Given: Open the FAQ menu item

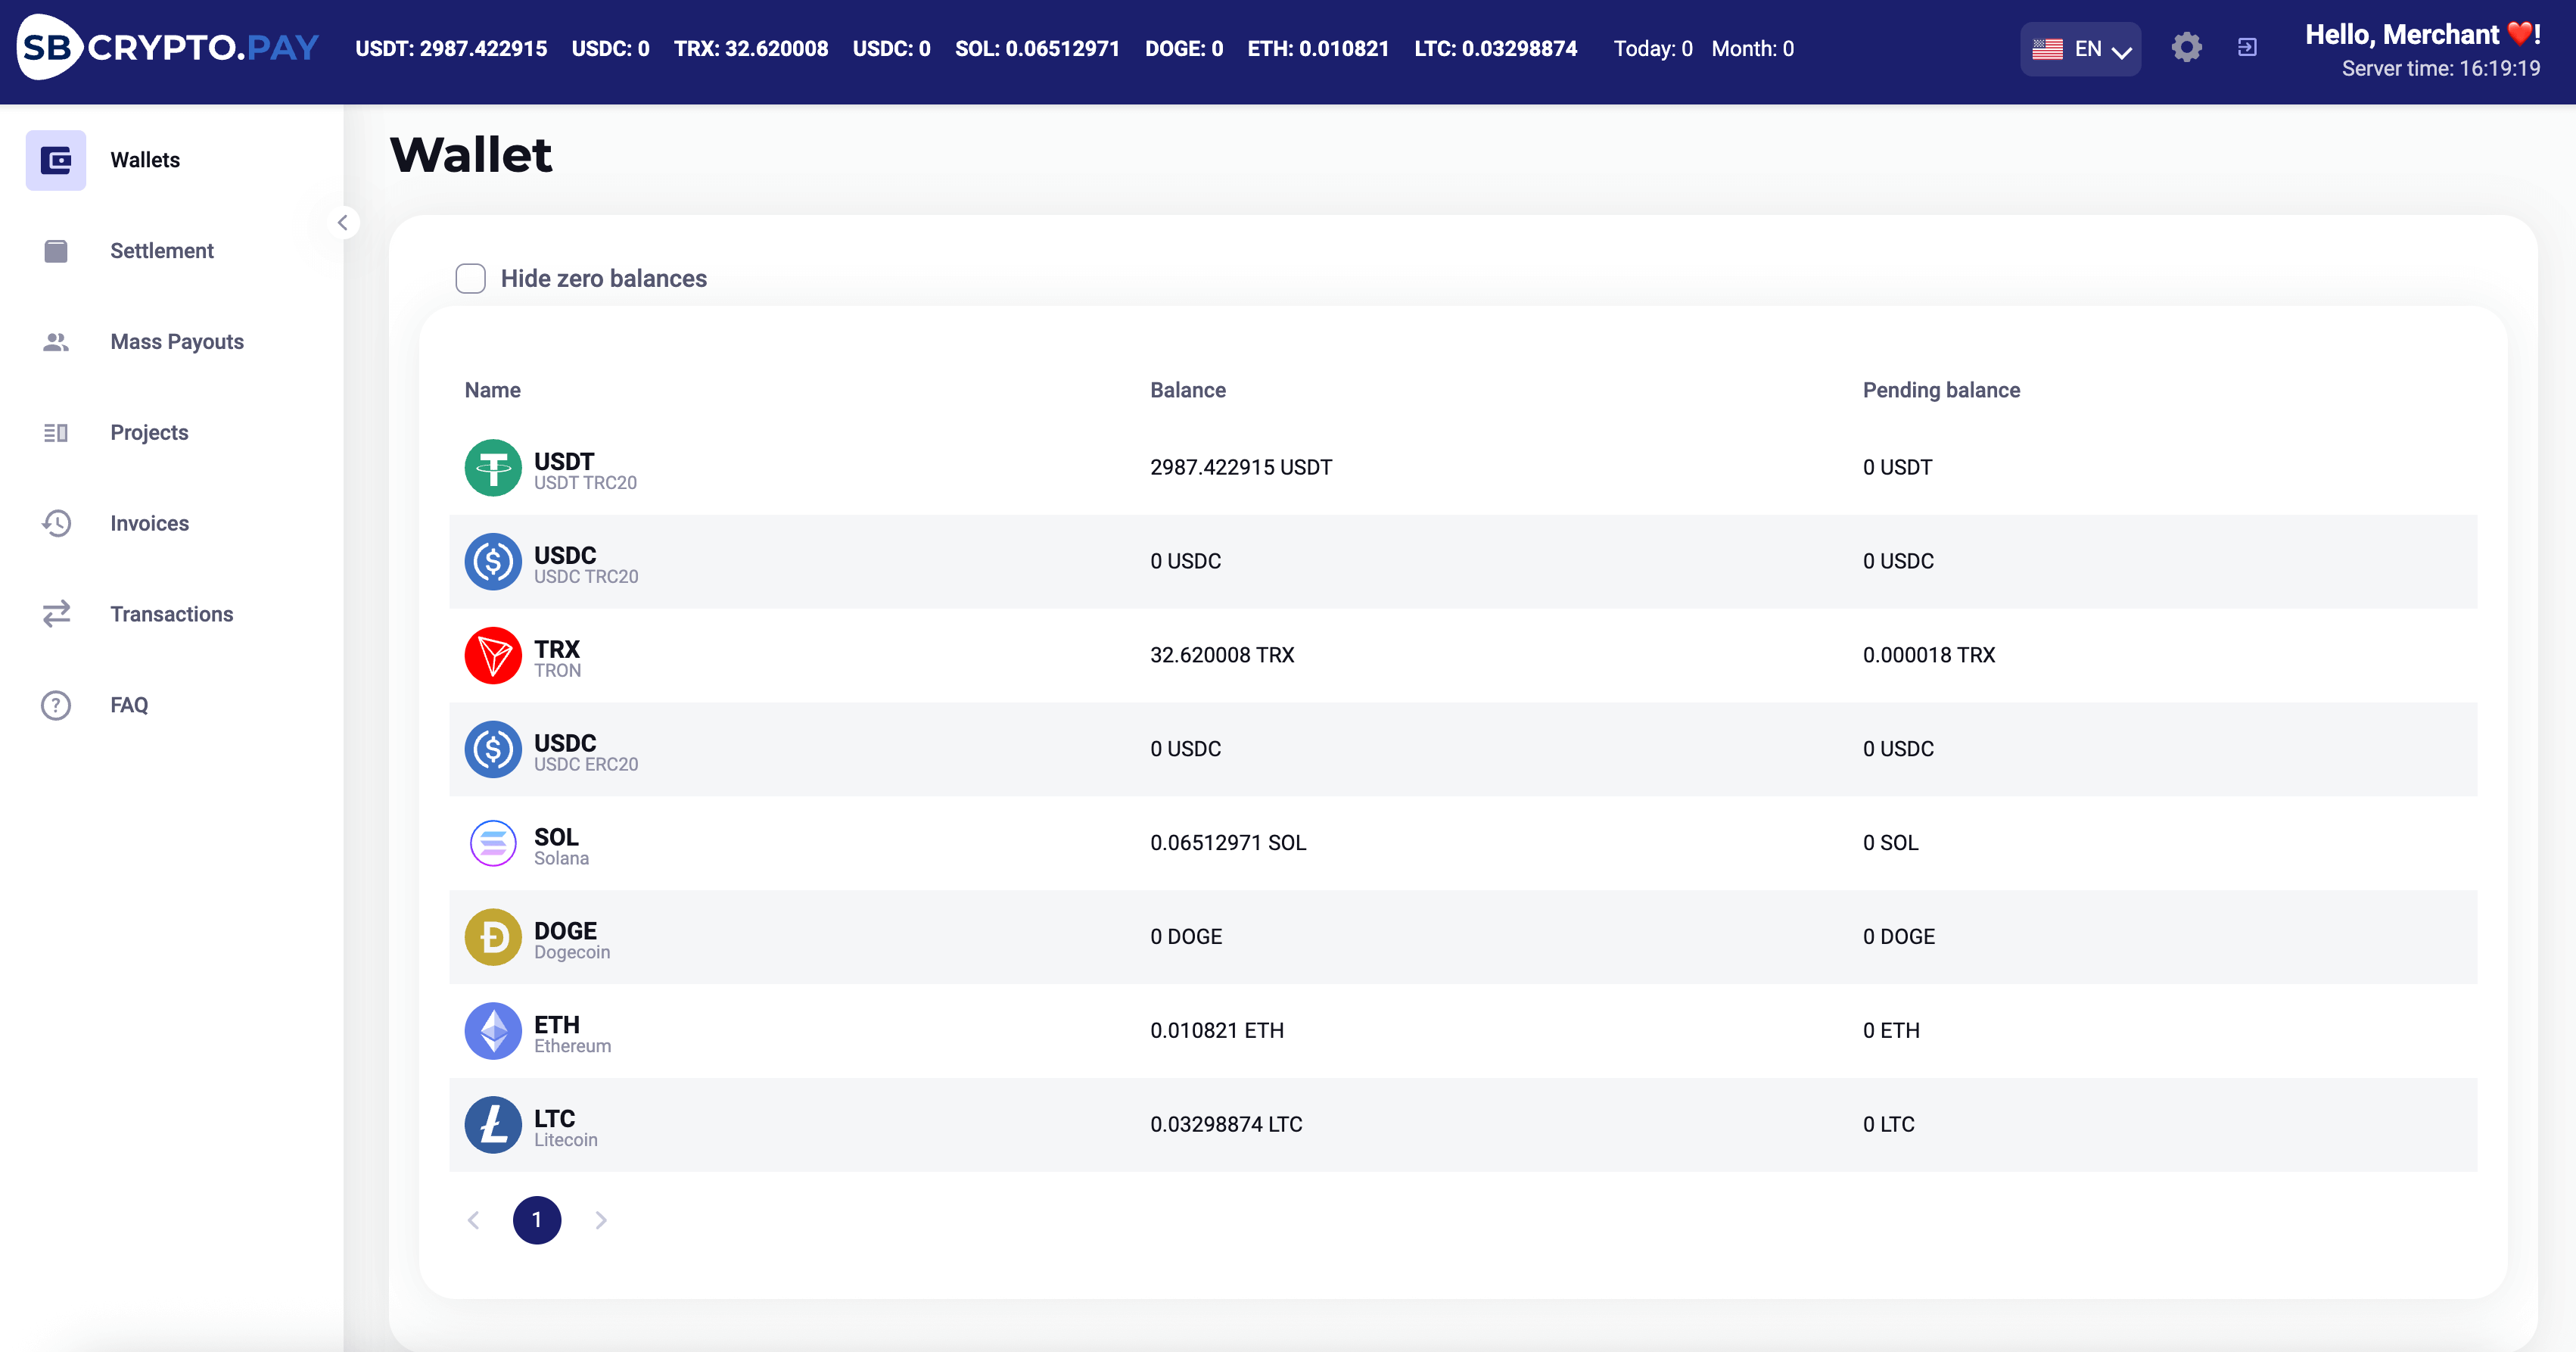Looking at the screenshot, I should pos(55,705).
